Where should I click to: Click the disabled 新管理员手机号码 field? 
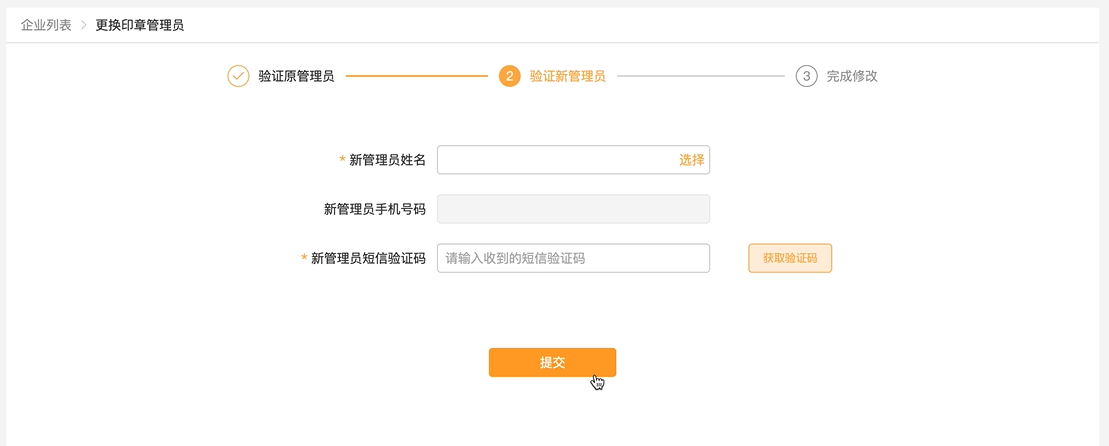[x=574, y=209]
